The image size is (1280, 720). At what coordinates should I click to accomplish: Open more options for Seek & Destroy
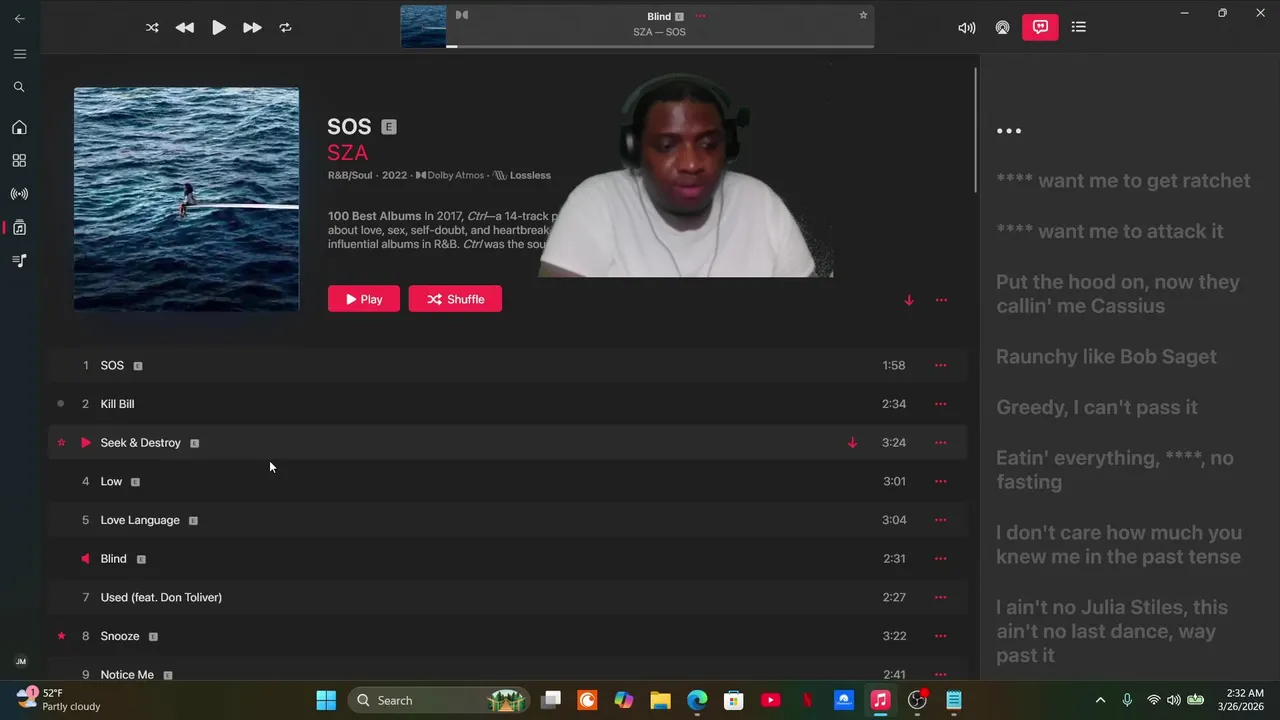(x=940, y=443)
